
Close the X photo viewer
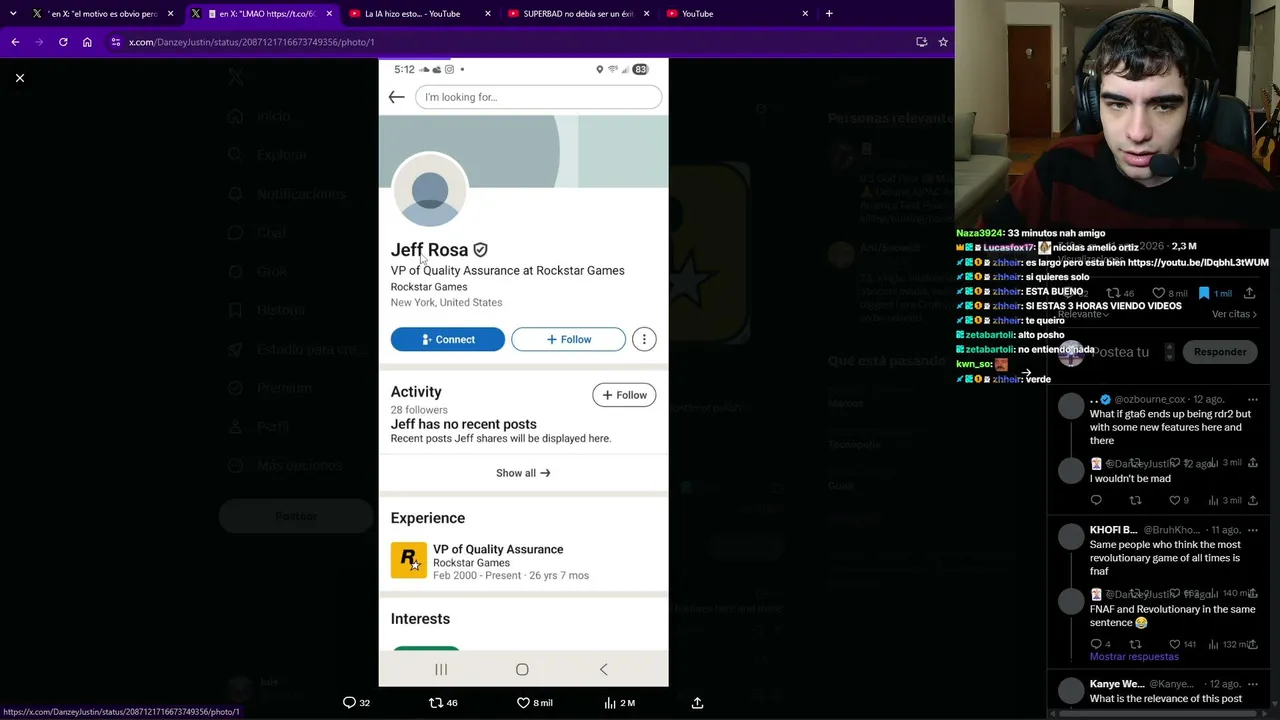(20, 78)
